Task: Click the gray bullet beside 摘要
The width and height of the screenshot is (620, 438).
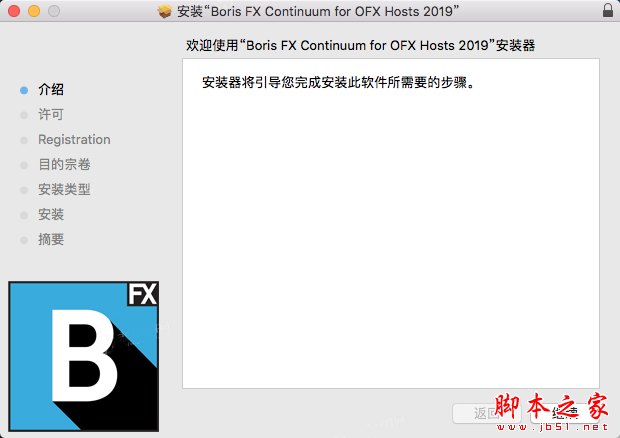Action: coord(24,240)
